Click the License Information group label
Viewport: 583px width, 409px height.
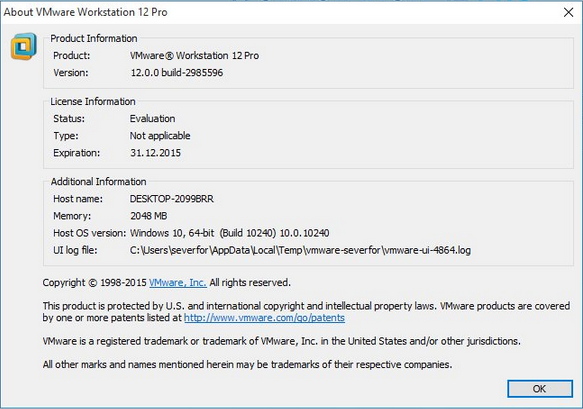[x=93, y=102]
